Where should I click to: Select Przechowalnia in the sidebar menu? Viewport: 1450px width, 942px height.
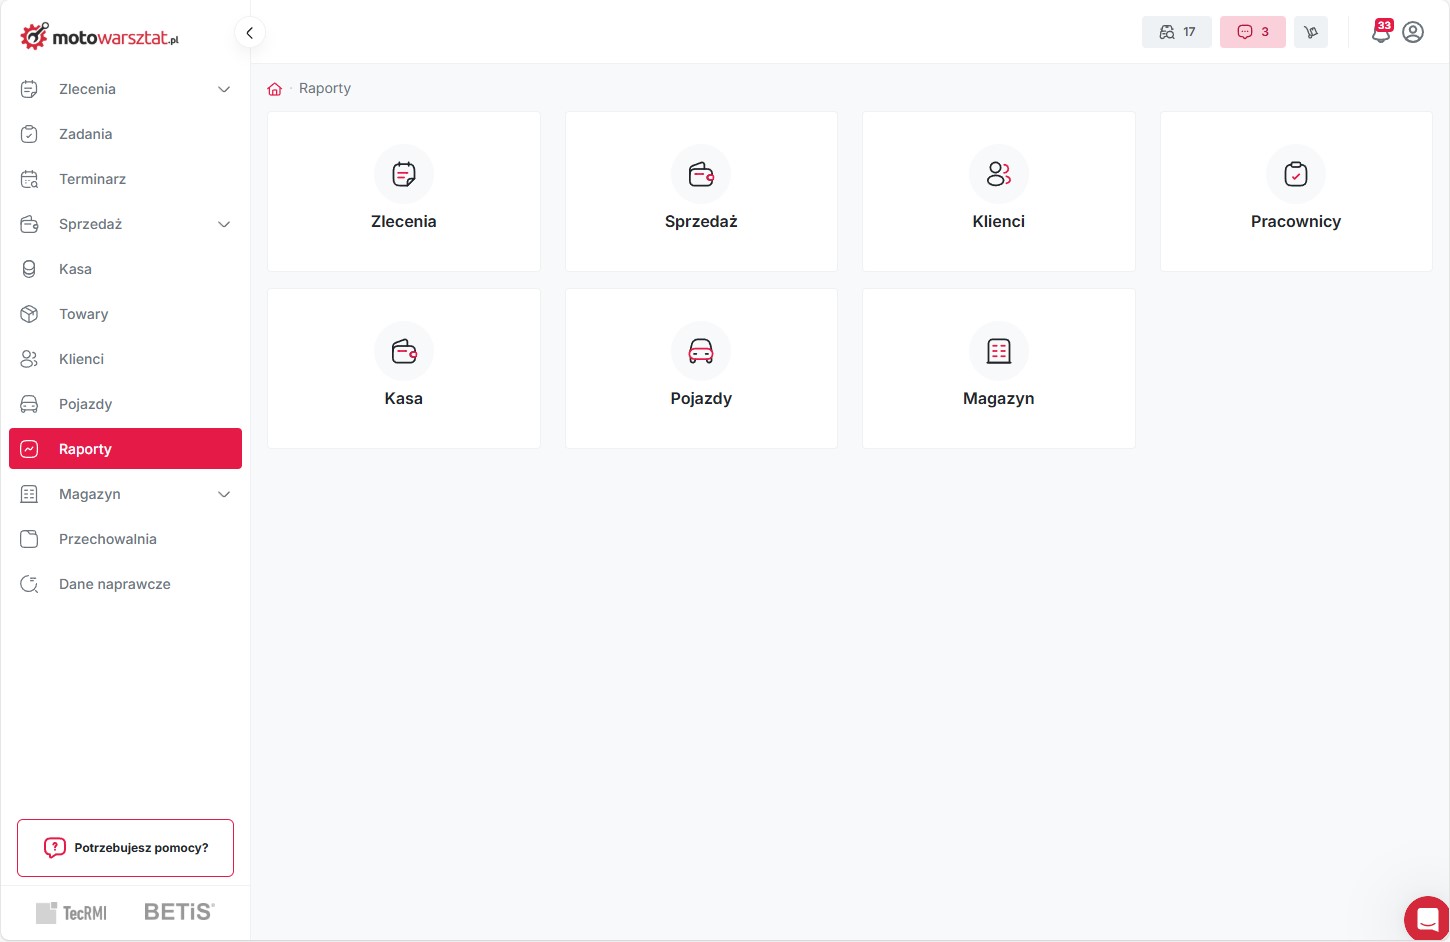click(x=107, y=539)
